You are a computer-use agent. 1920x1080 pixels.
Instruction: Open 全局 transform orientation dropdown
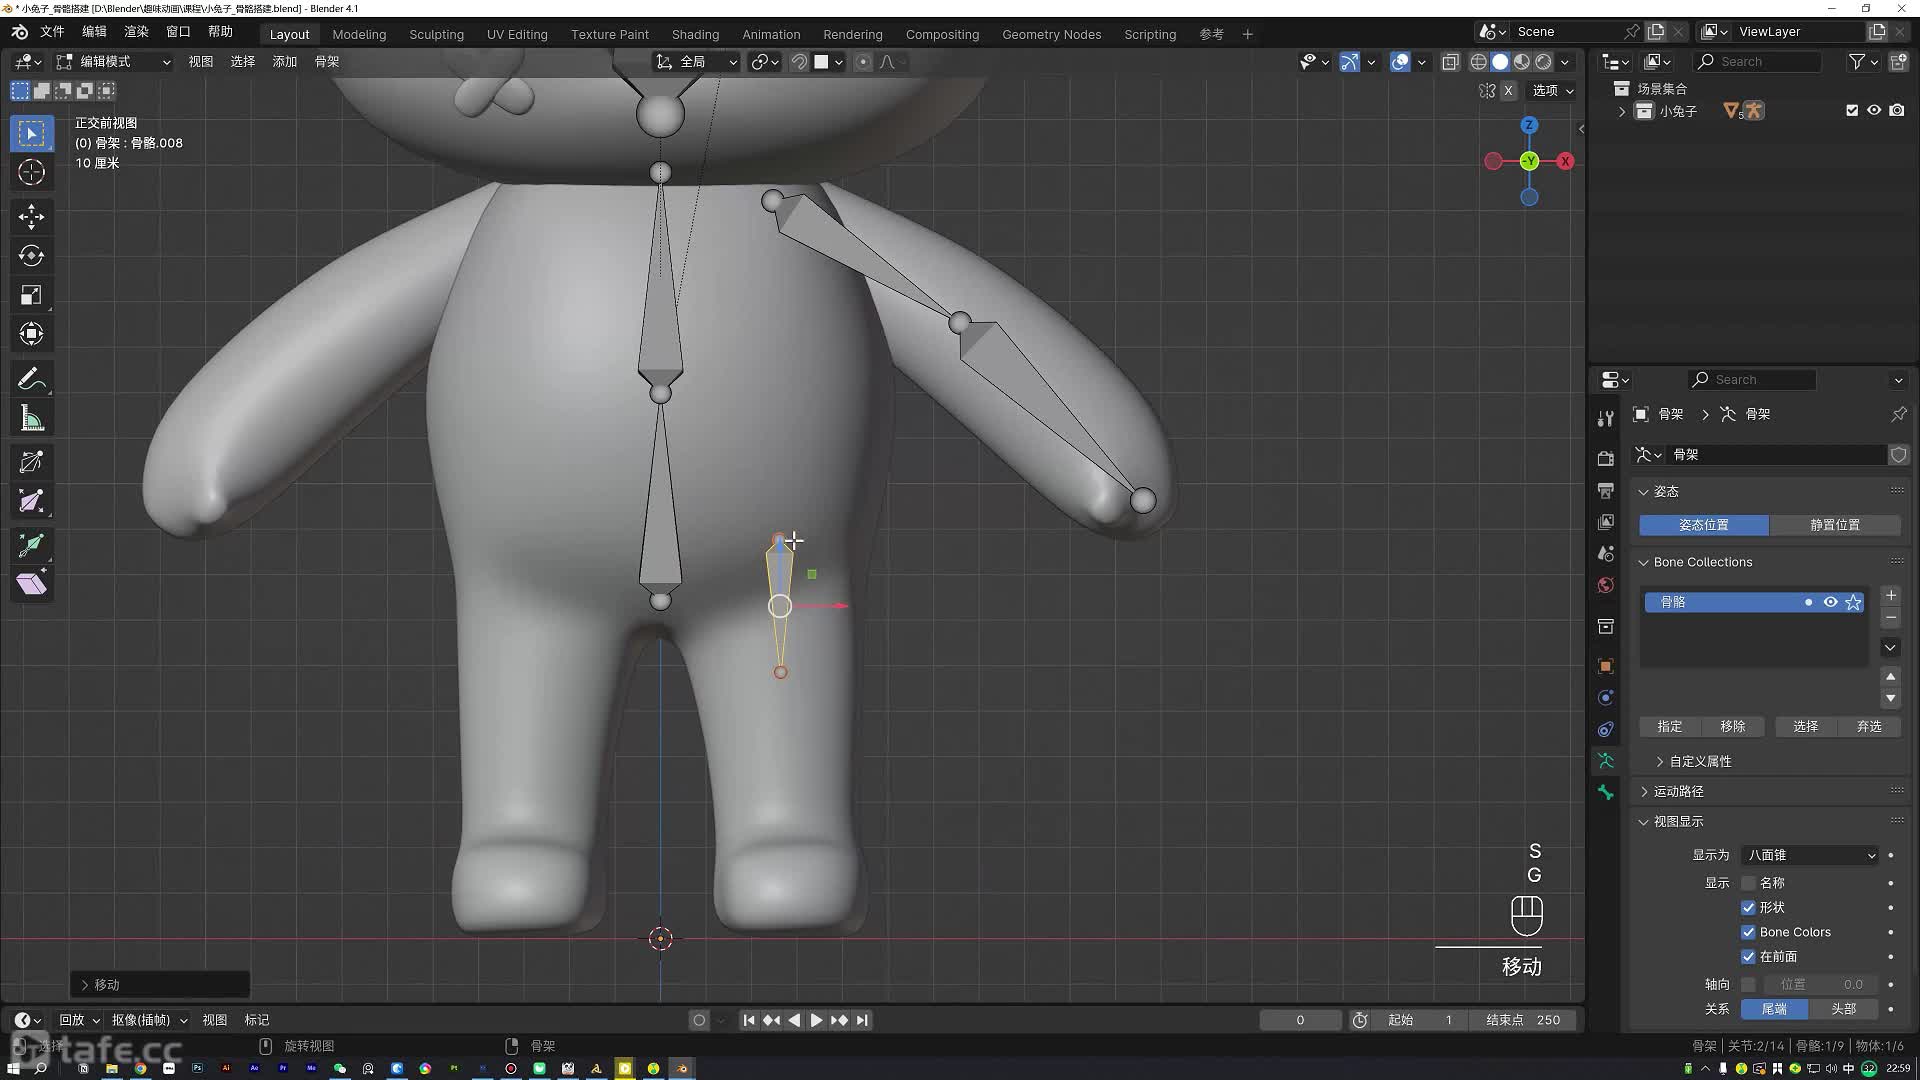tap(696, 62)
